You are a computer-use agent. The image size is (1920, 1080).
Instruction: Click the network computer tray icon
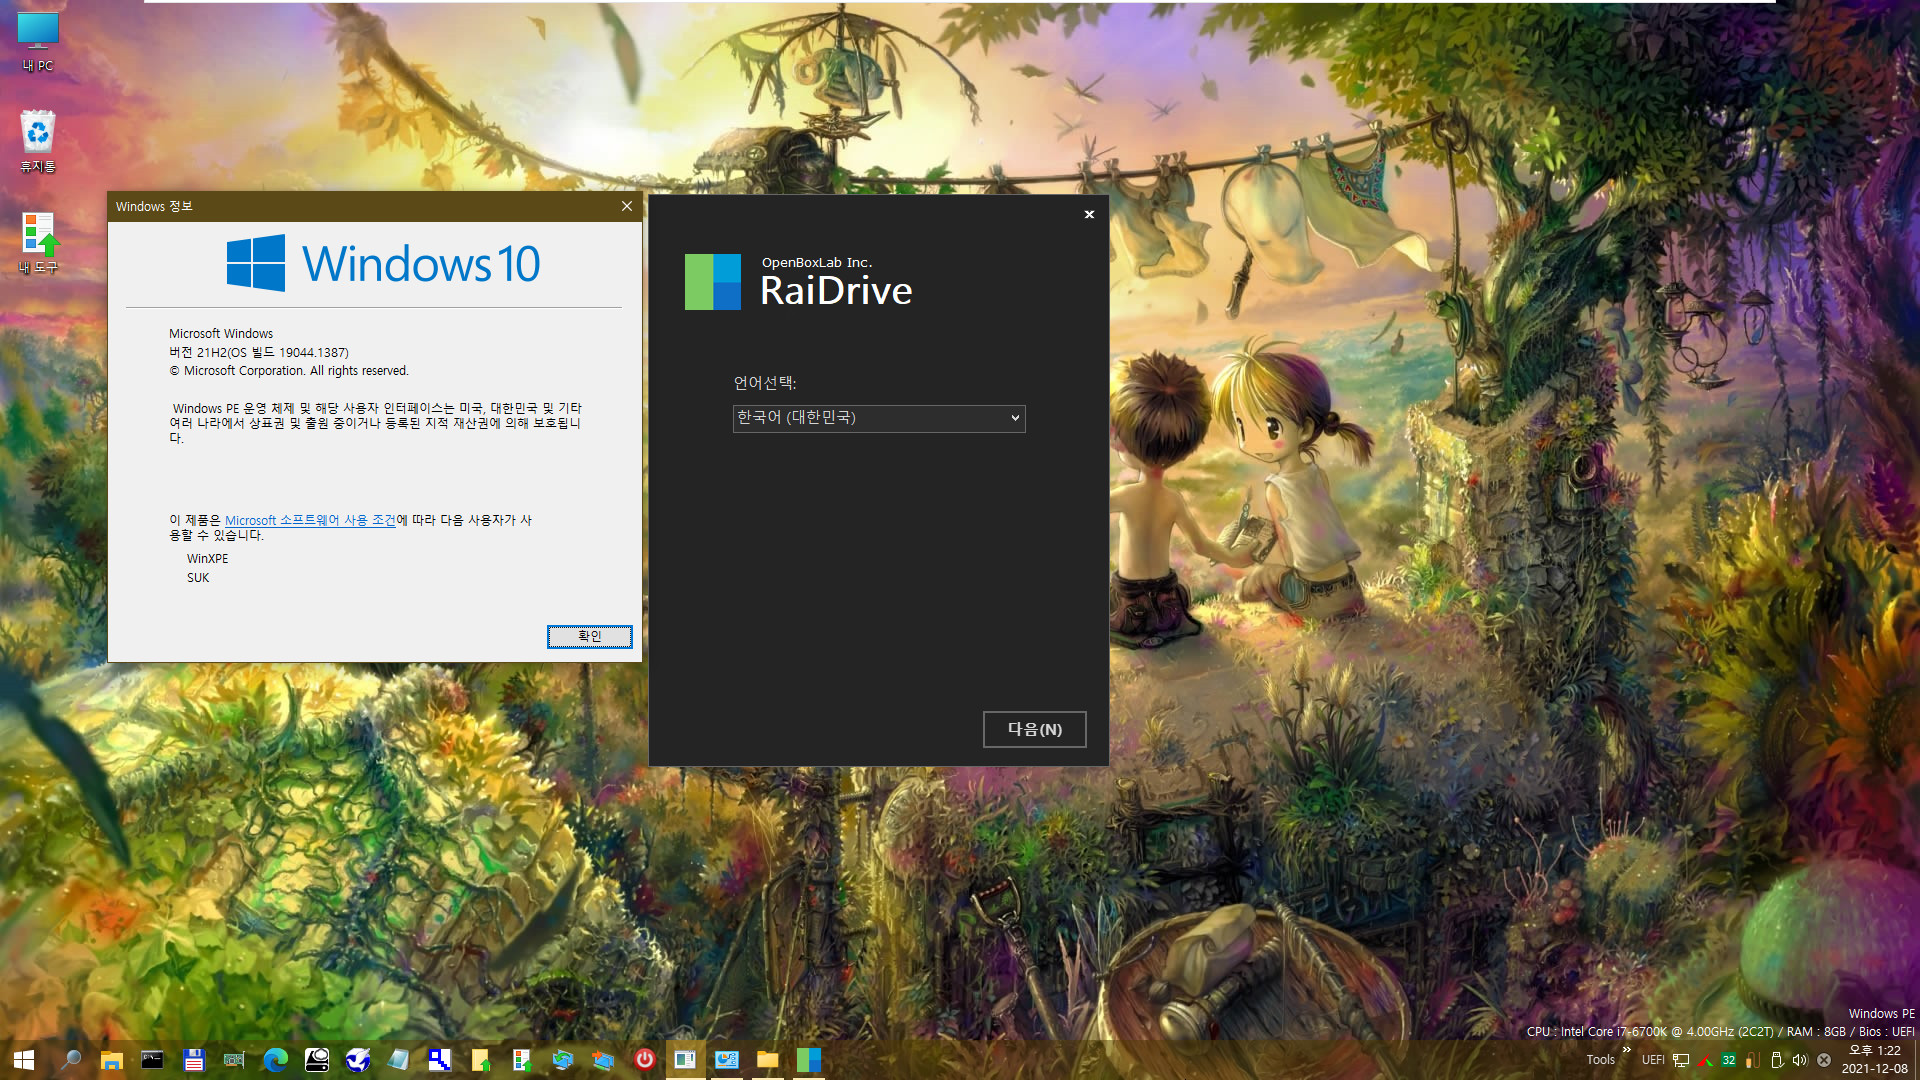coord(1681,1060)
